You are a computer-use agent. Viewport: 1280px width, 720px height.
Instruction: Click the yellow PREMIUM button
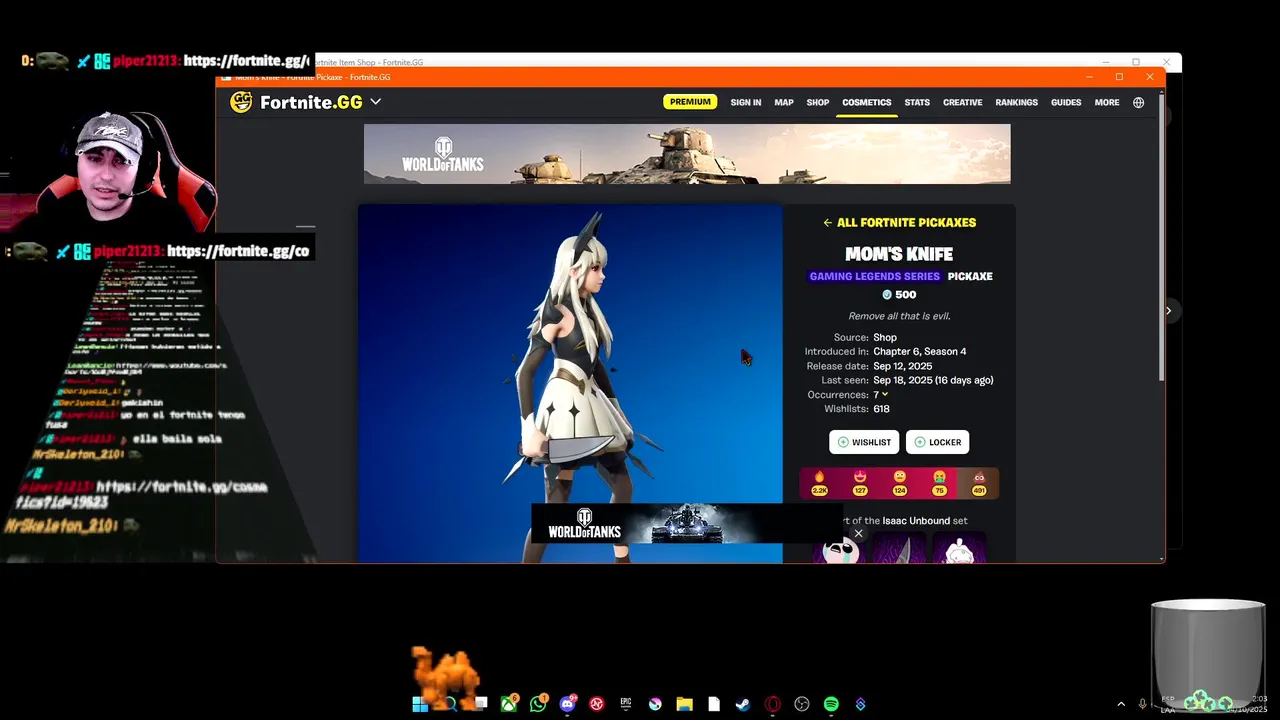690,102
